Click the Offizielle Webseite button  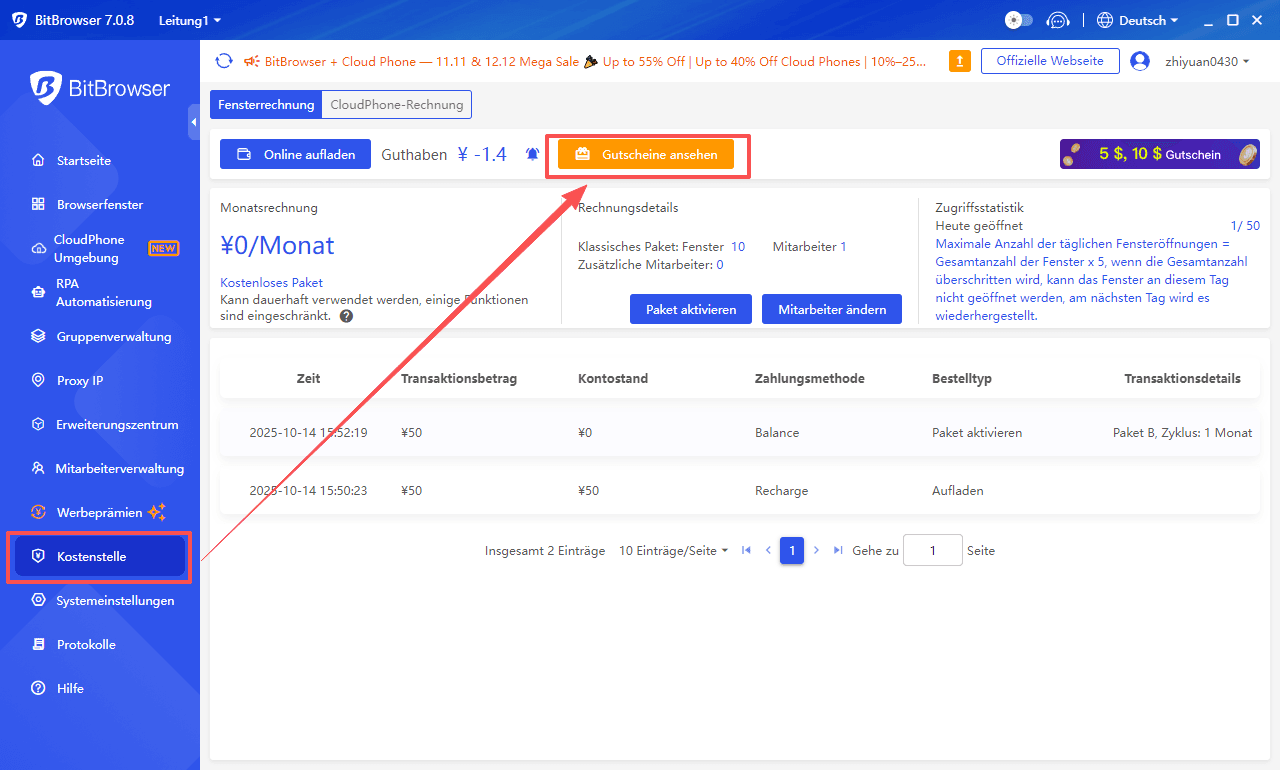(1050, 61)
